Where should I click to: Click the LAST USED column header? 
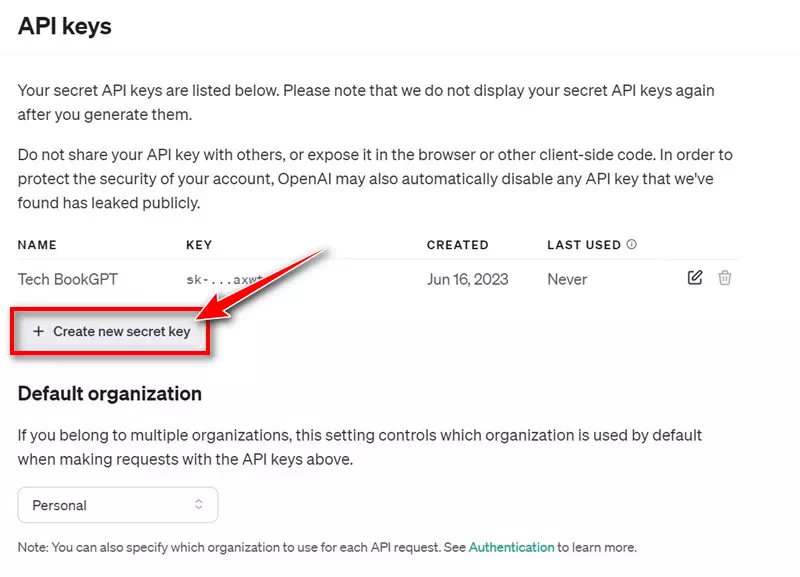(x=584, y=245)
